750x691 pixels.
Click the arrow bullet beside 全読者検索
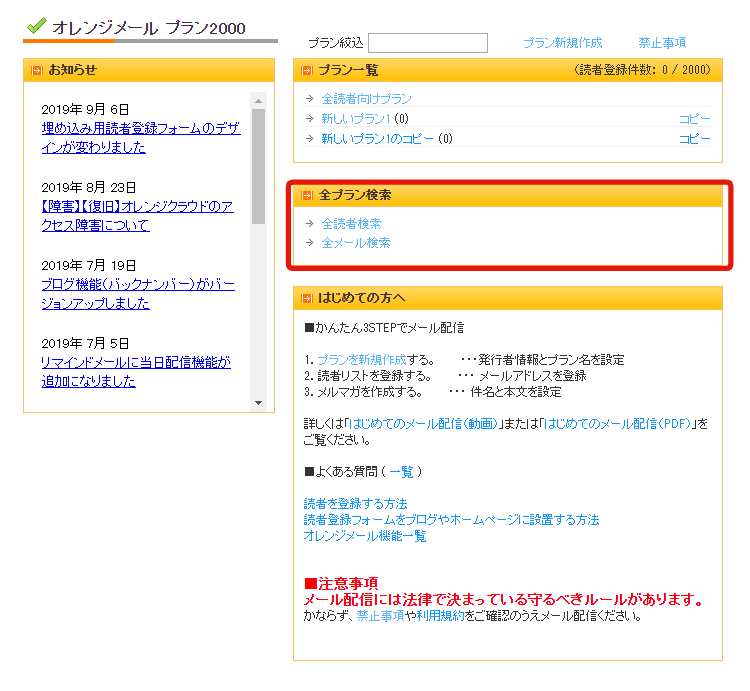point(309,223)
